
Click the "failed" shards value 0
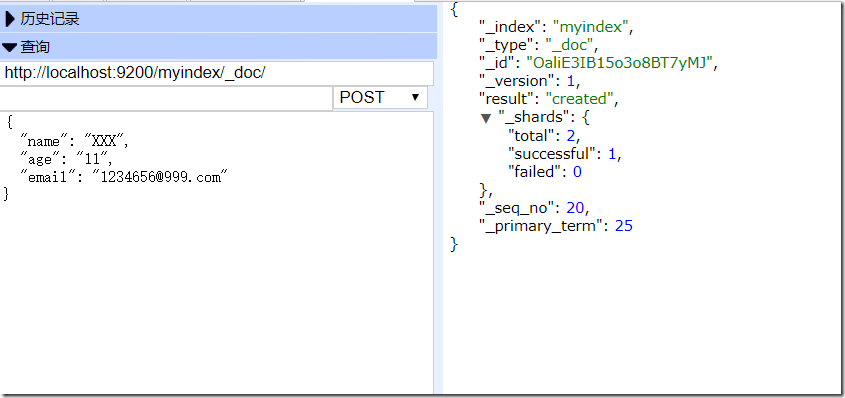click(x=577, y=172)
